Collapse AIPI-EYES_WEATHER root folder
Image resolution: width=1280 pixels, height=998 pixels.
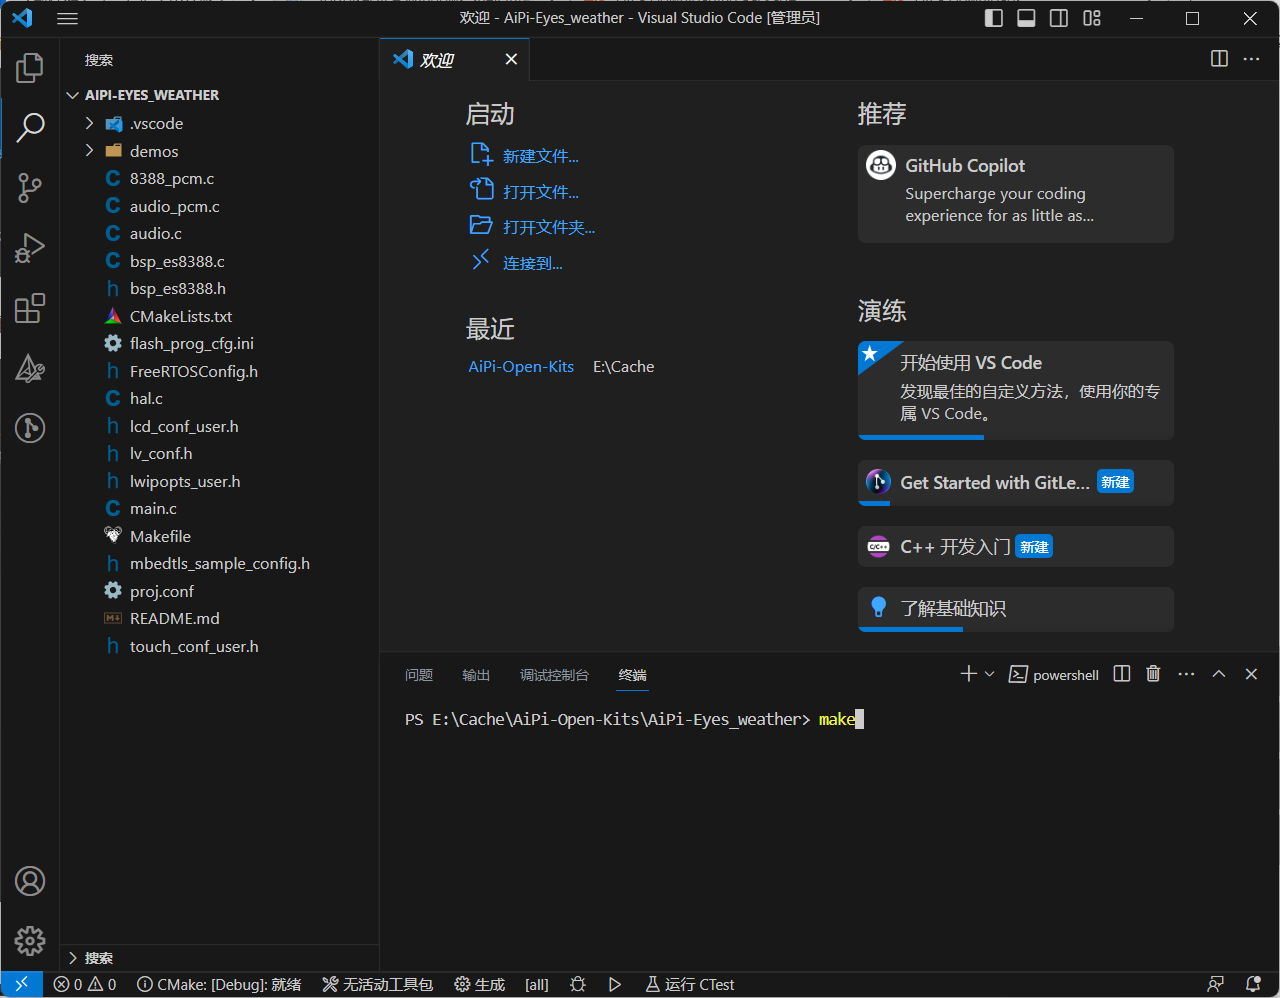[x=219, y=95]
